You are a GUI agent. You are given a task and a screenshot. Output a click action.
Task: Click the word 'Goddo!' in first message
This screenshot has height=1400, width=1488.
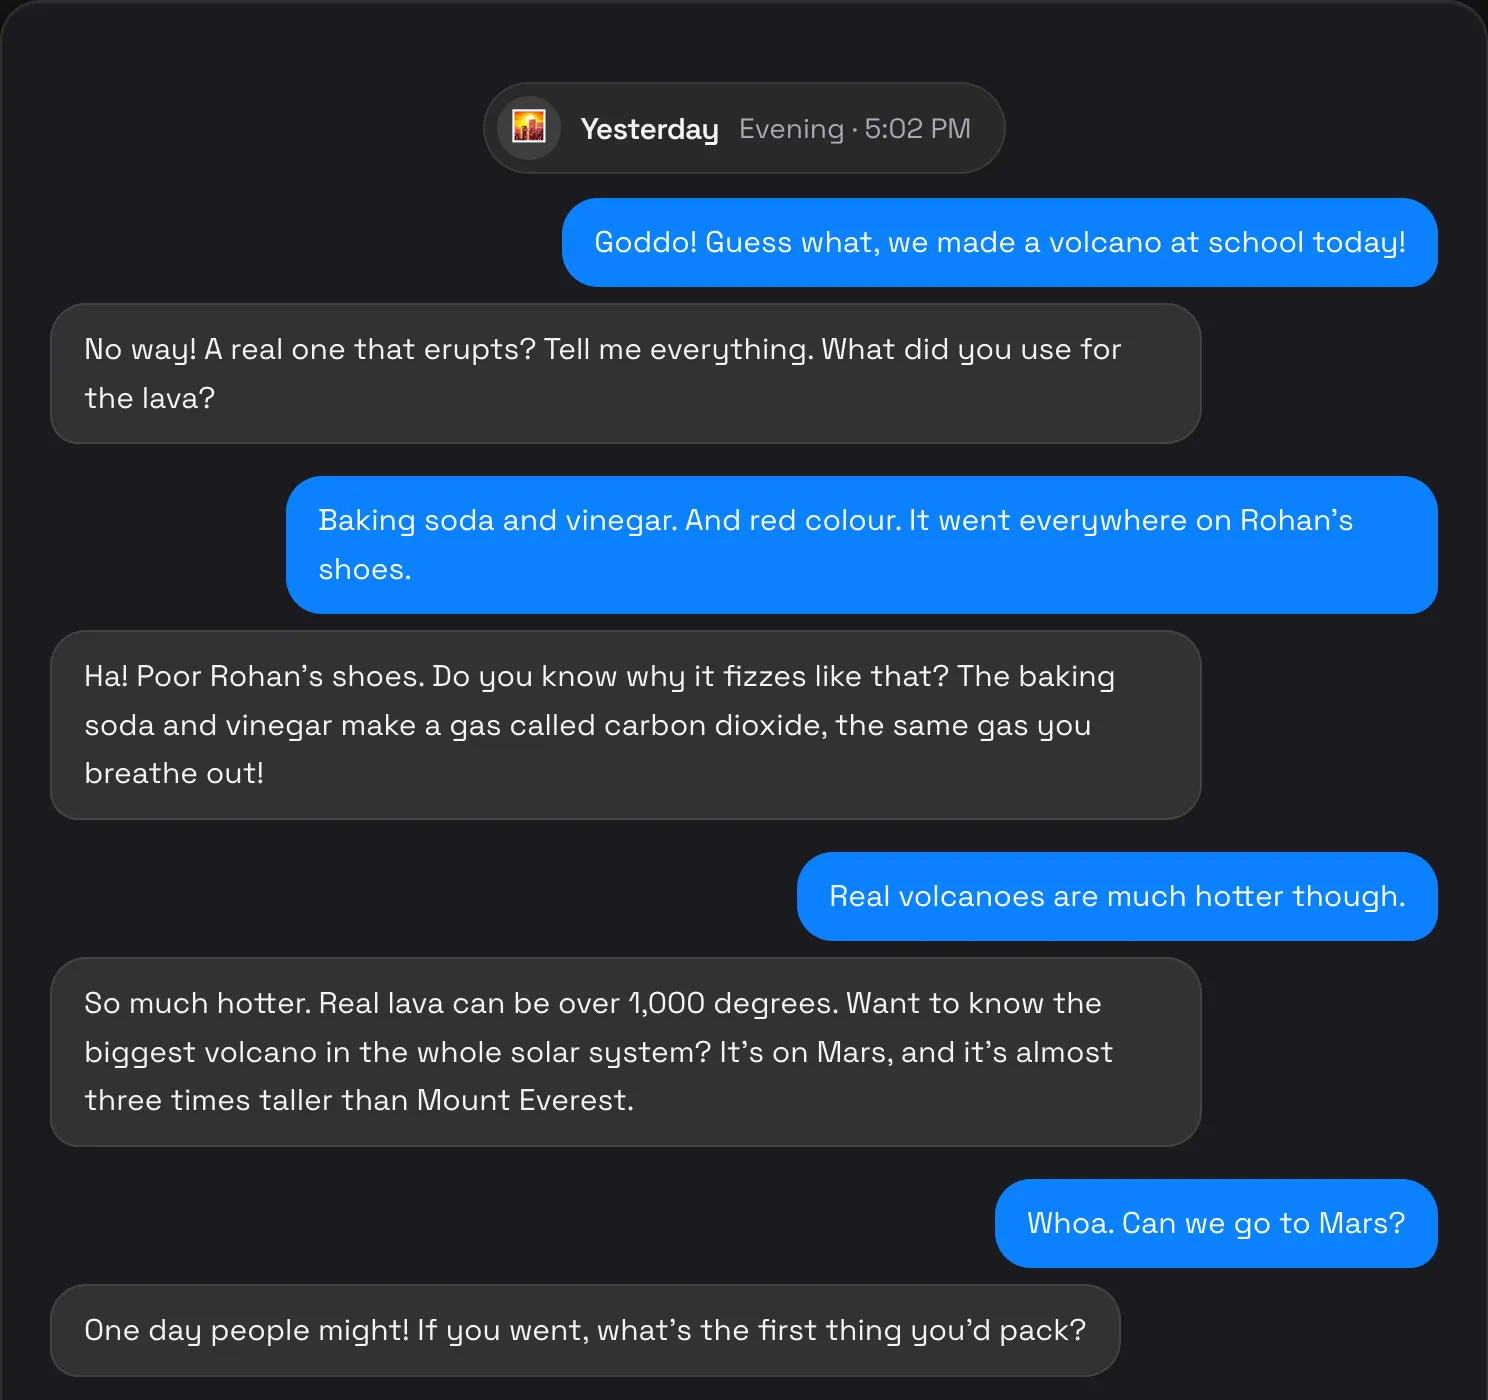coord(645,242)
